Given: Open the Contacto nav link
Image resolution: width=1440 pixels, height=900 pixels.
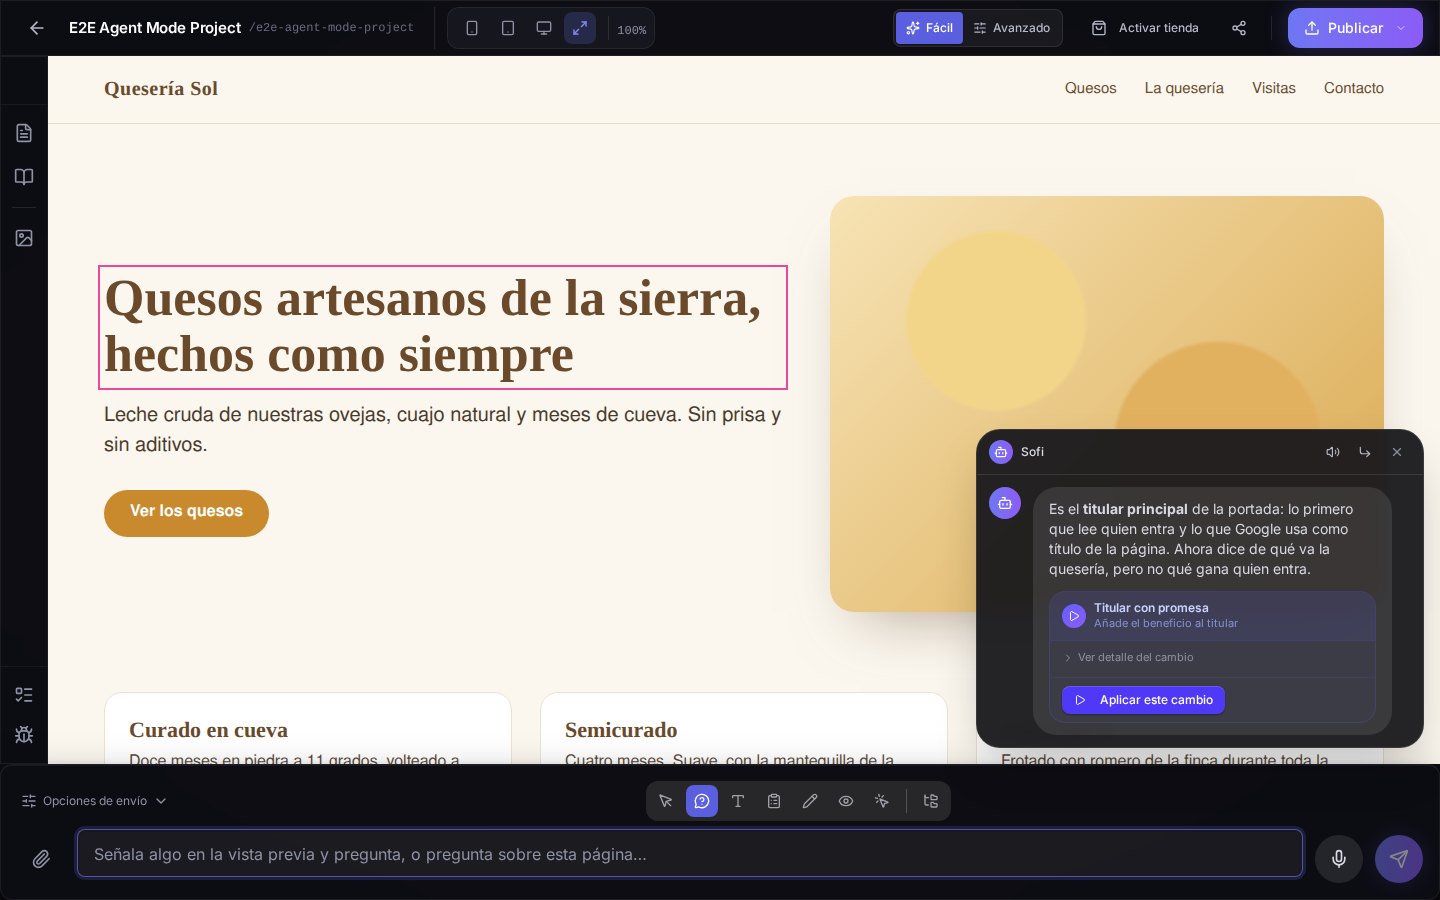Looking at the screenshot, I should pyautogui.click(x=1354, y=88).
